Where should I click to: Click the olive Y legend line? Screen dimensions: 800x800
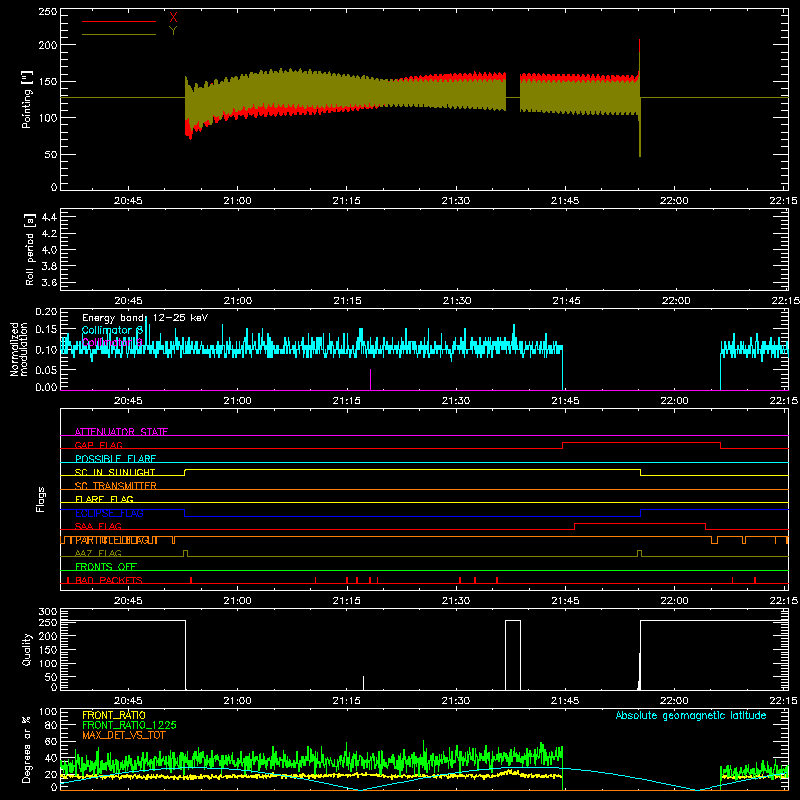(x=118, y=35)
